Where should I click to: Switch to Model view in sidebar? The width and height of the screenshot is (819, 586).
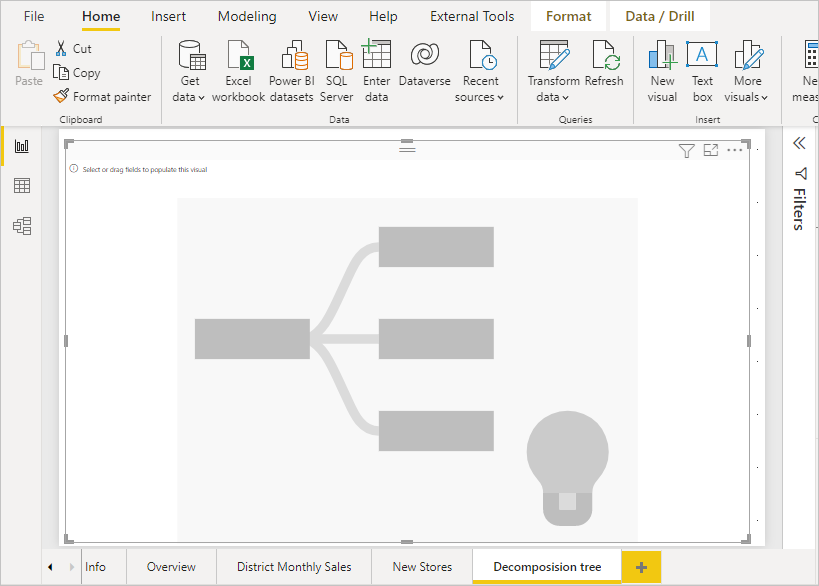(x=22, y=226)
